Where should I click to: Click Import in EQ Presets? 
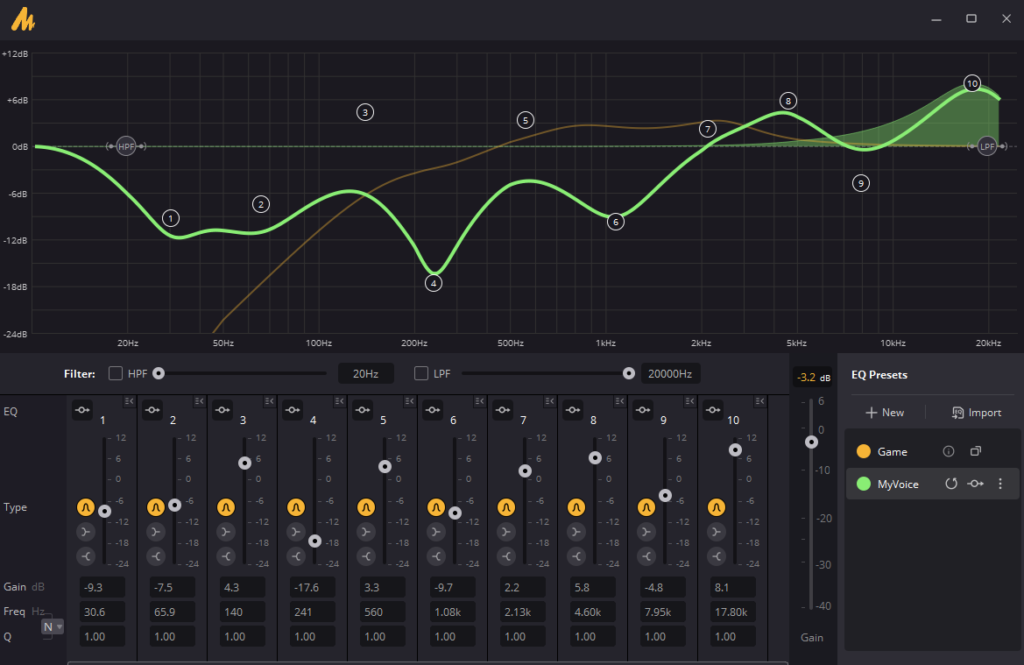pyautogui.click(x=976, y=412)
